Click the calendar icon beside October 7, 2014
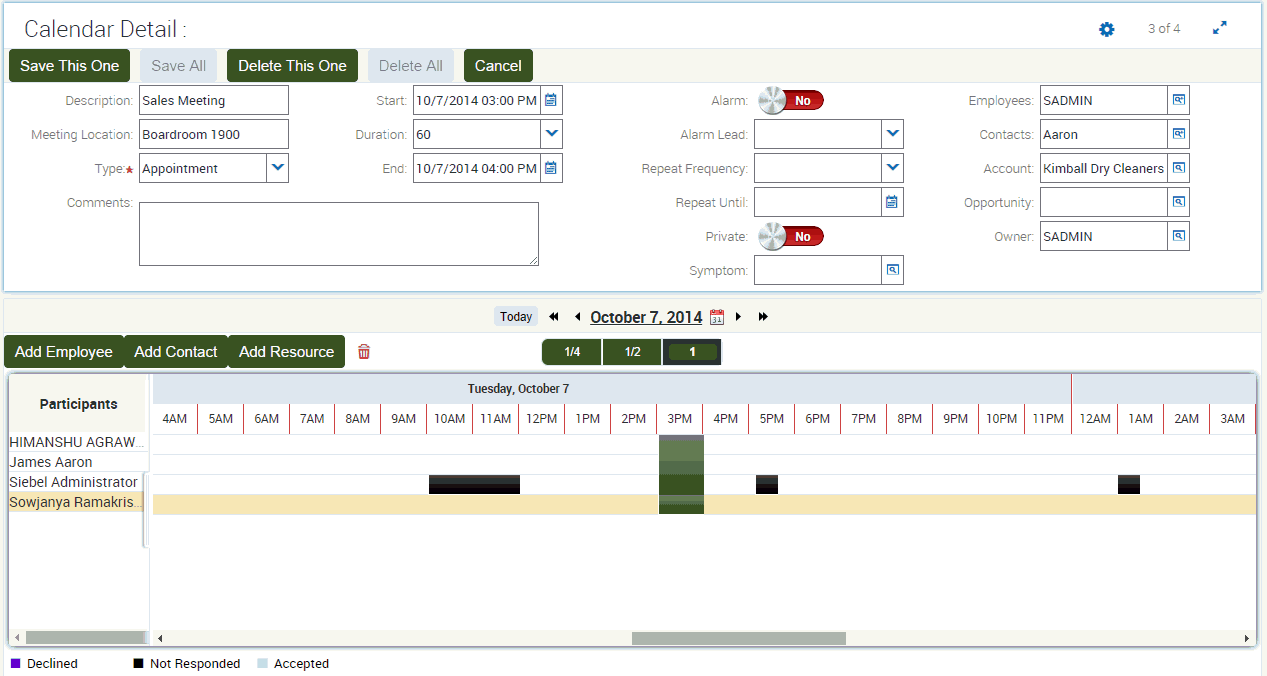The height and width of the screenshot is (676, 1267). [716, 316]
